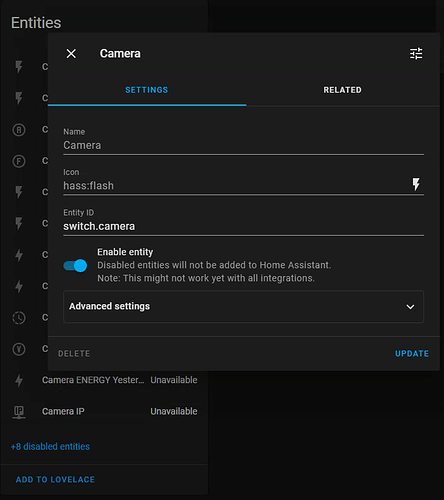Show the +8 disabled entities link
The height and width of the screenshot is (500, 444).
point(50,447)
